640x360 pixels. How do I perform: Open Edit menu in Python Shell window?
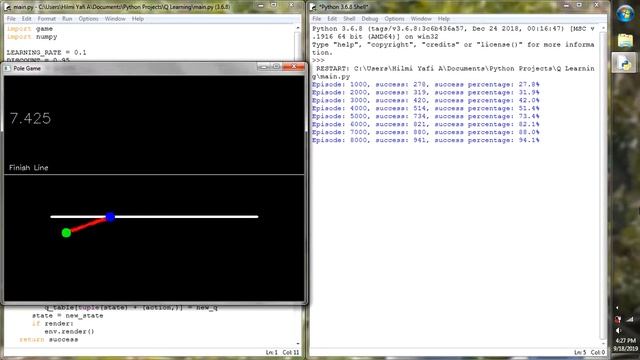(x=332, y=19)
